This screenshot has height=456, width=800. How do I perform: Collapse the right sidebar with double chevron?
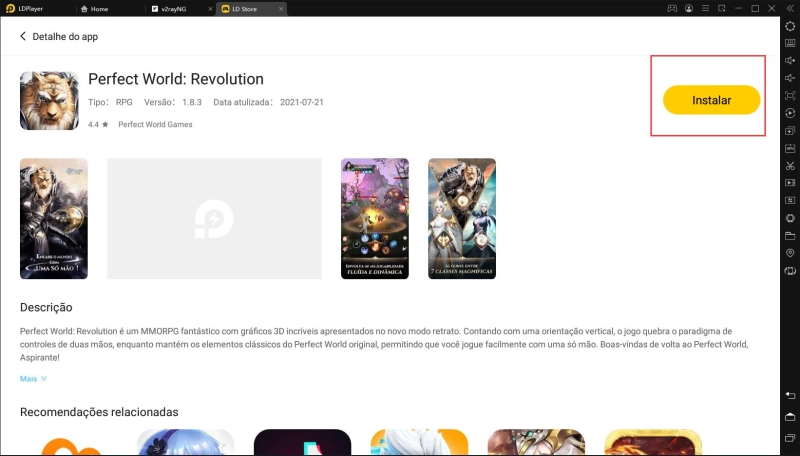(x=790, y=9)
